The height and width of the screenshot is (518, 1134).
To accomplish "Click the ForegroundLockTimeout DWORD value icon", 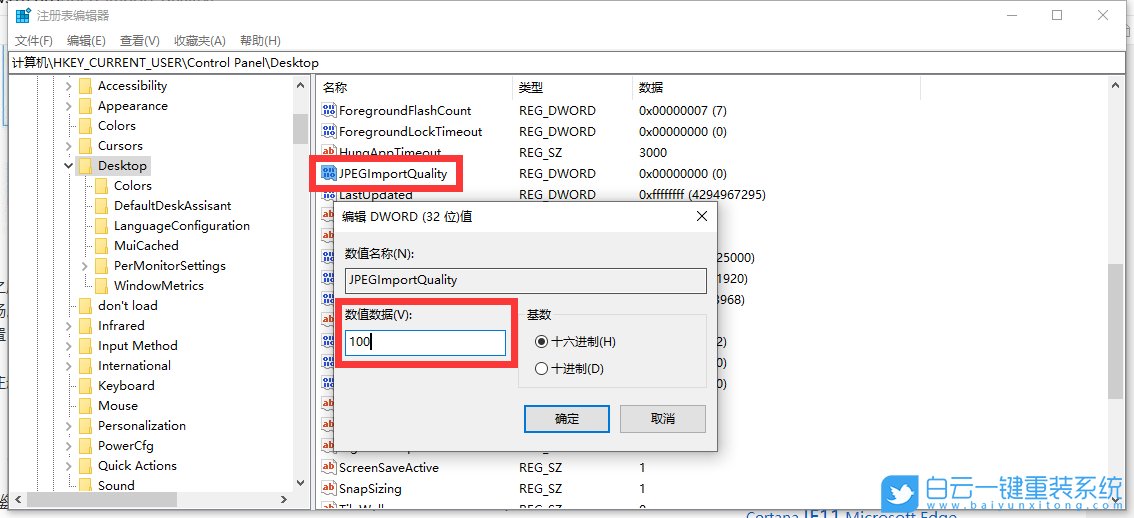I will point(329,132).
